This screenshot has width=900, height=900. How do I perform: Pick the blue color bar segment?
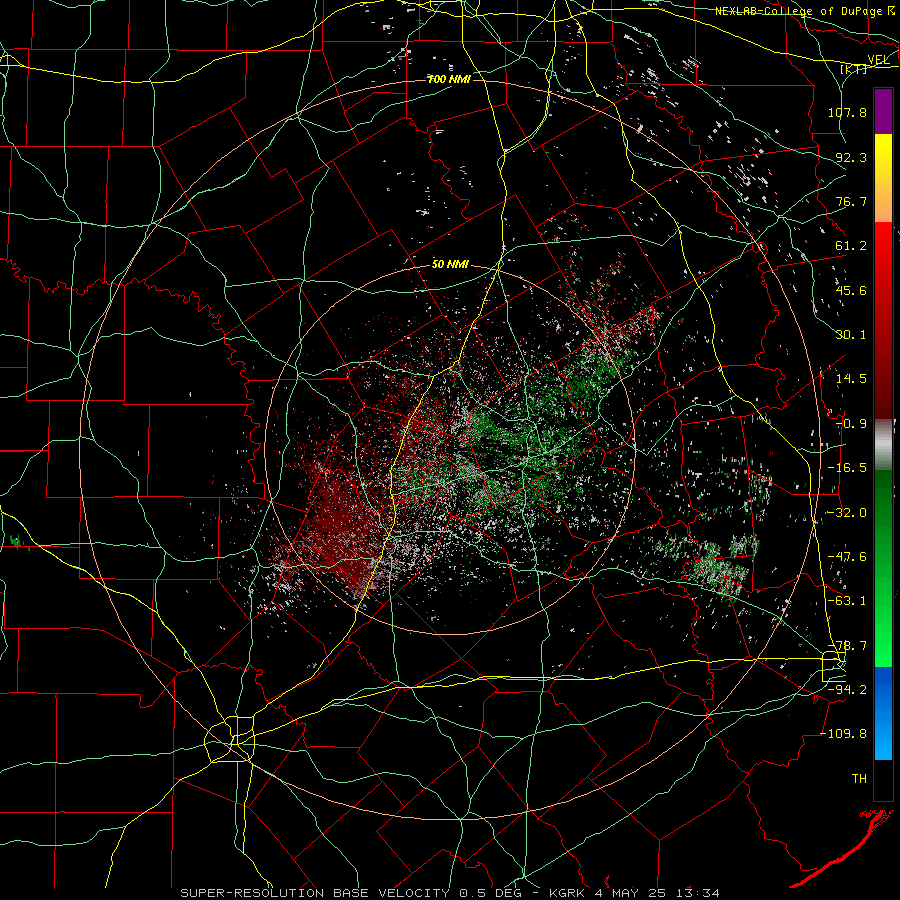point(883,713)
